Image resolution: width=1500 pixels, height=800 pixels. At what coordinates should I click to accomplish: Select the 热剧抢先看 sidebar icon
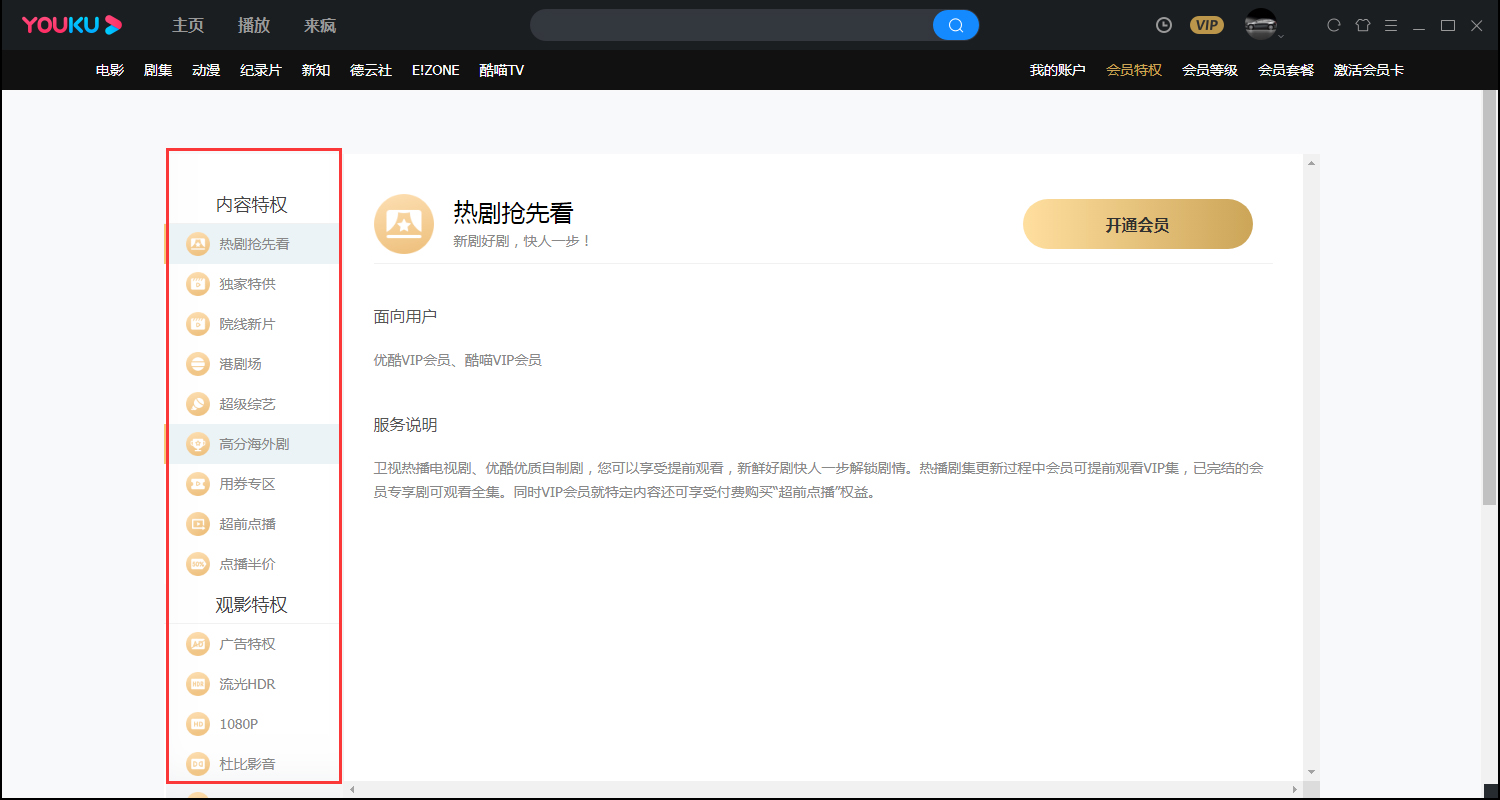197,243
